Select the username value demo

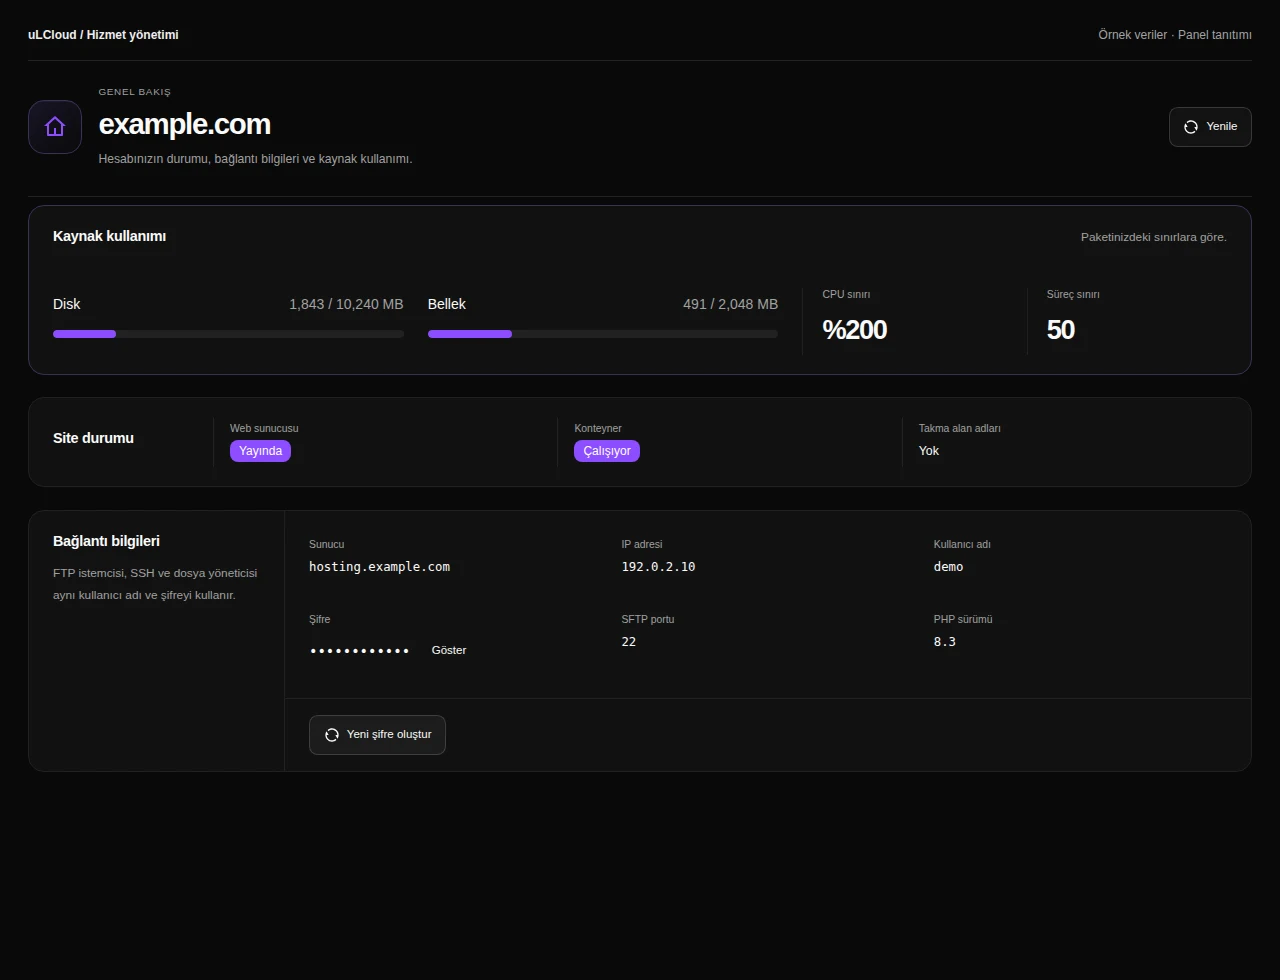click(949, 567)
